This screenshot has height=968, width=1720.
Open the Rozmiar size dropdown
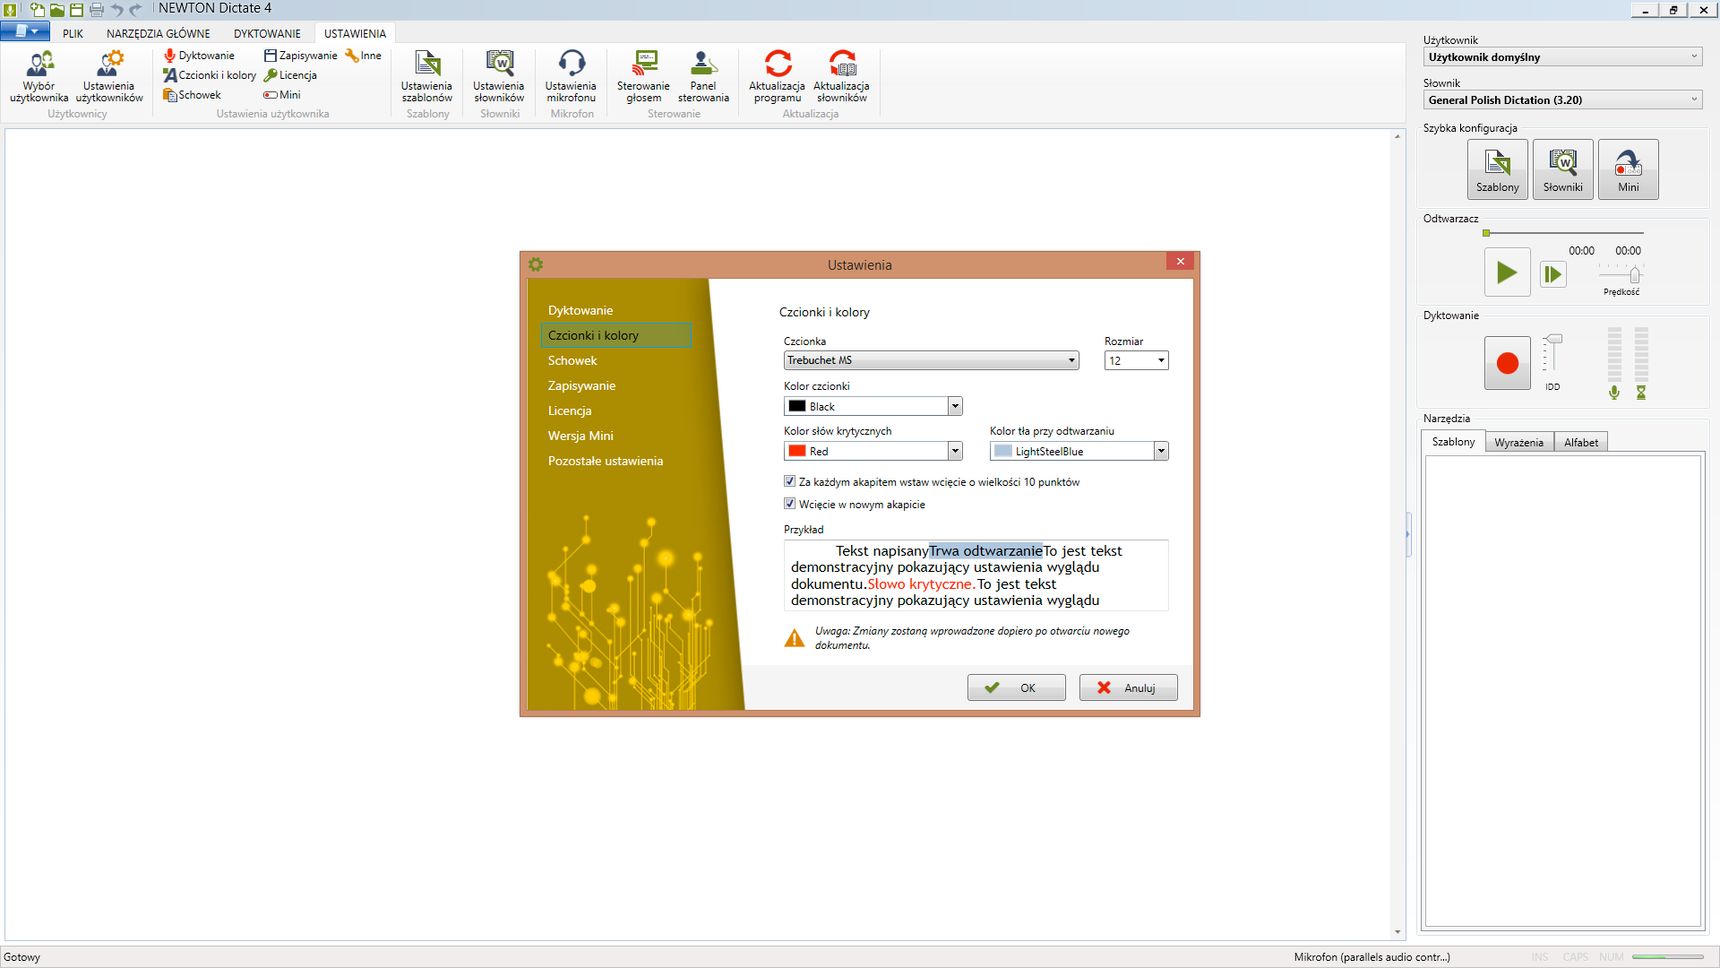pos(1136,360)
